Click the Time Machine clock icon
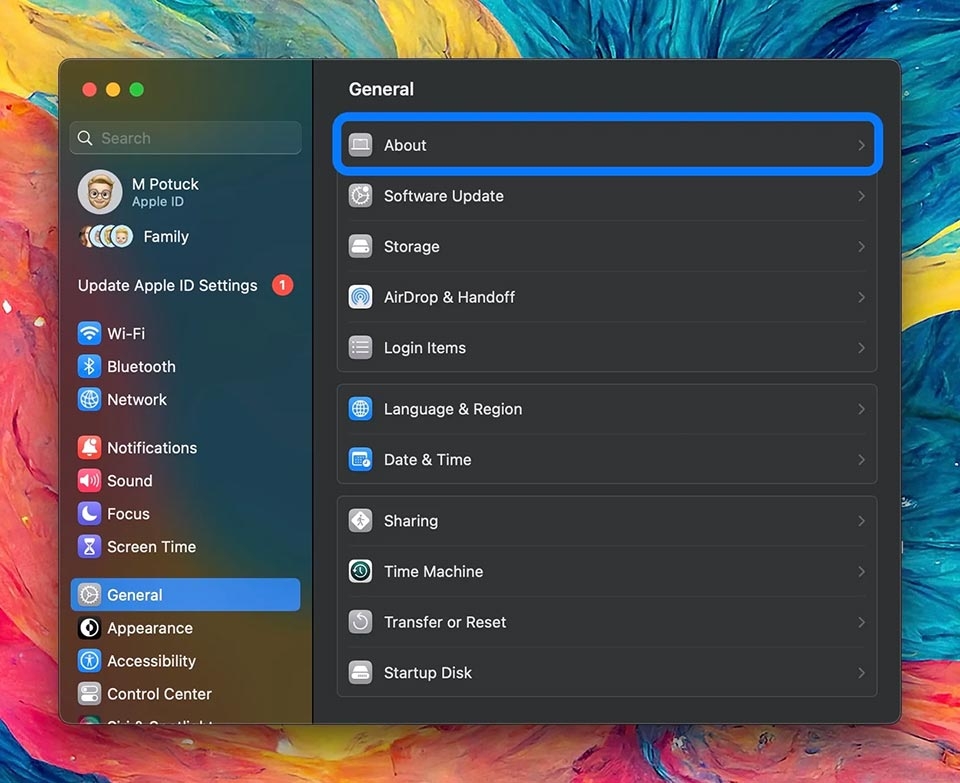 359,572
